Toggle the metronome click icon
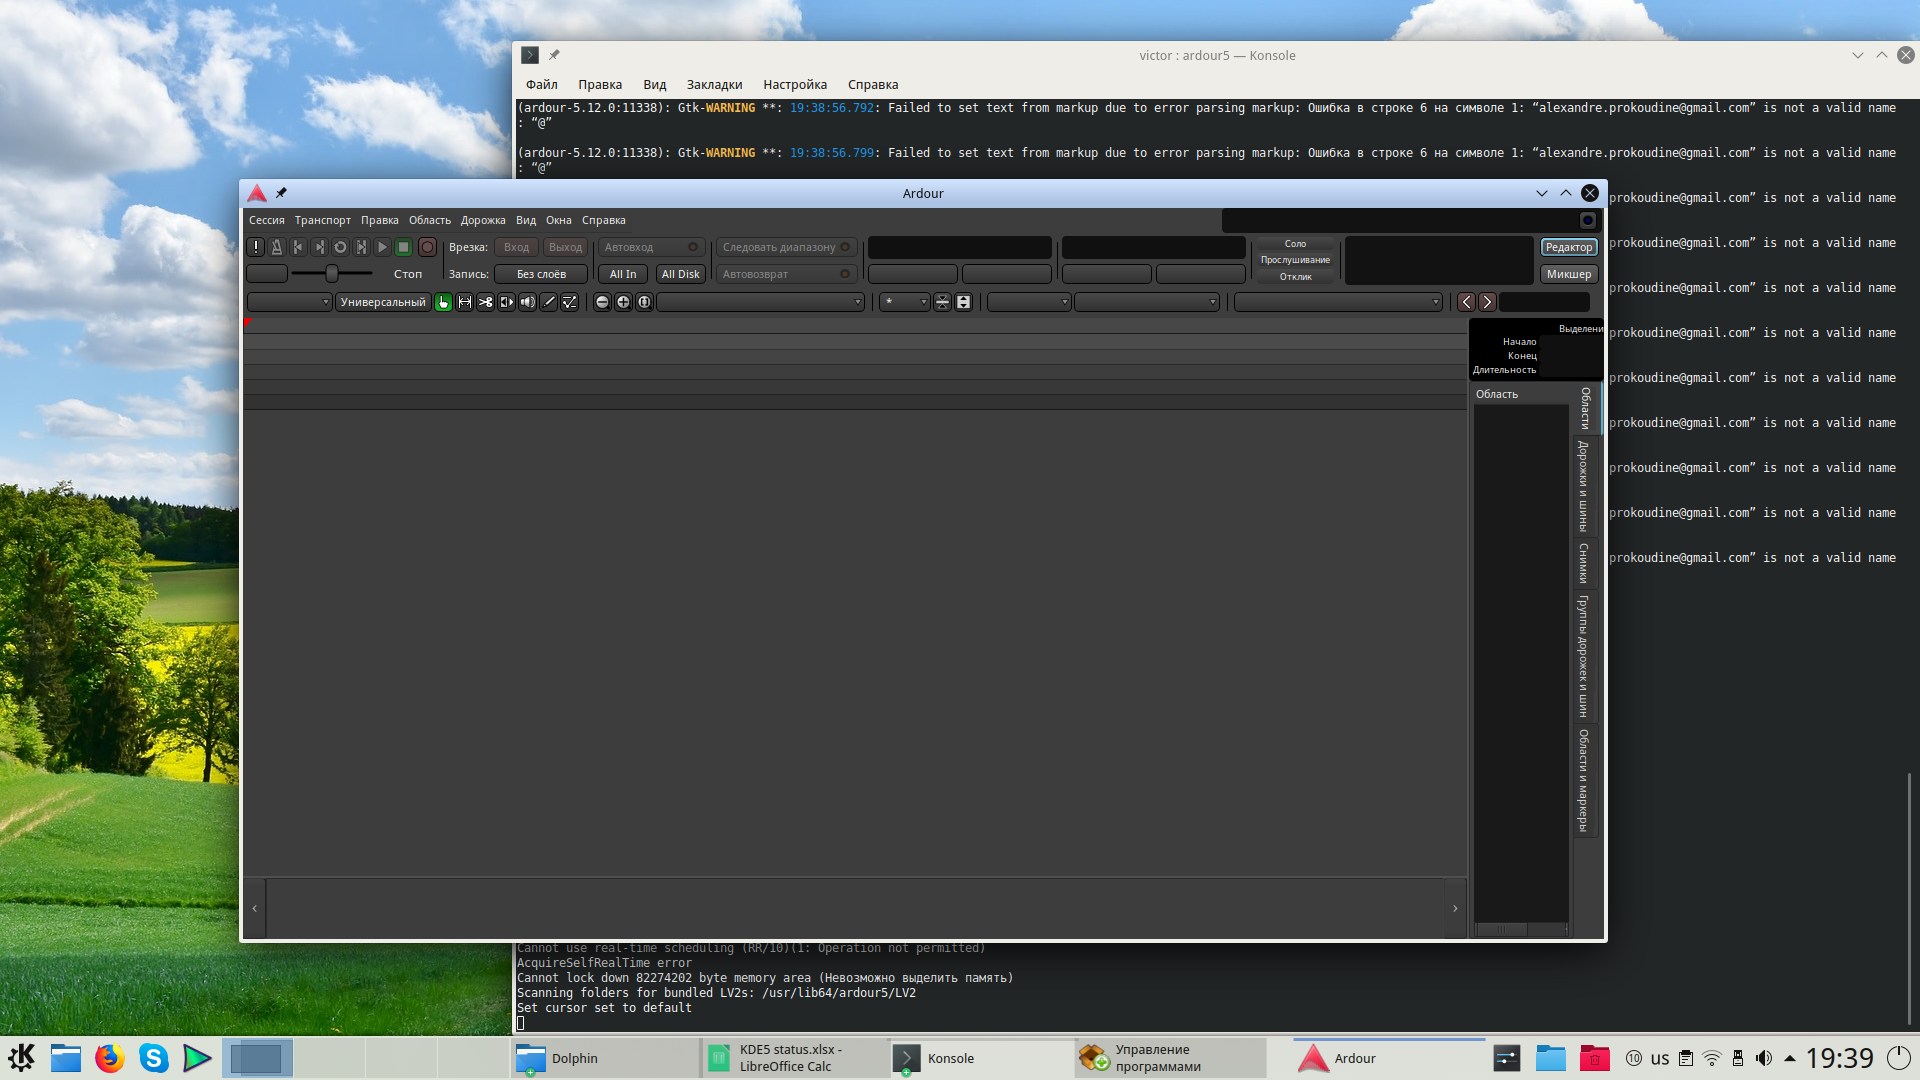The image size is (1920, 1080). [x=277, y=247]
